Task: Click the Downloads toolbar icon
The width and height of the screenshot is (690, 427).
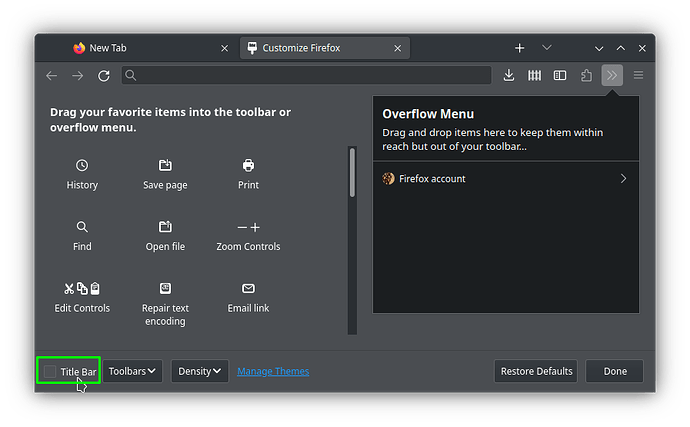Action: 509,75
